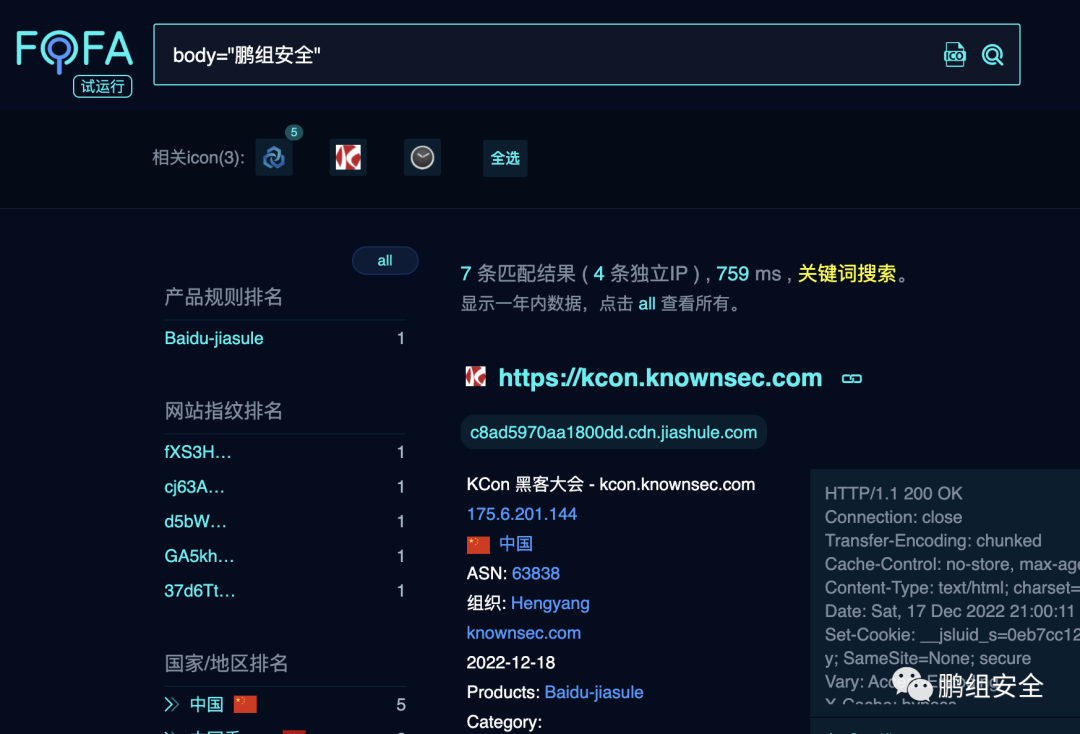This screenshot has width=1080, height=734.
Task: Click the HTTP/1.1 200 OK header text
Action: point(893,494)
